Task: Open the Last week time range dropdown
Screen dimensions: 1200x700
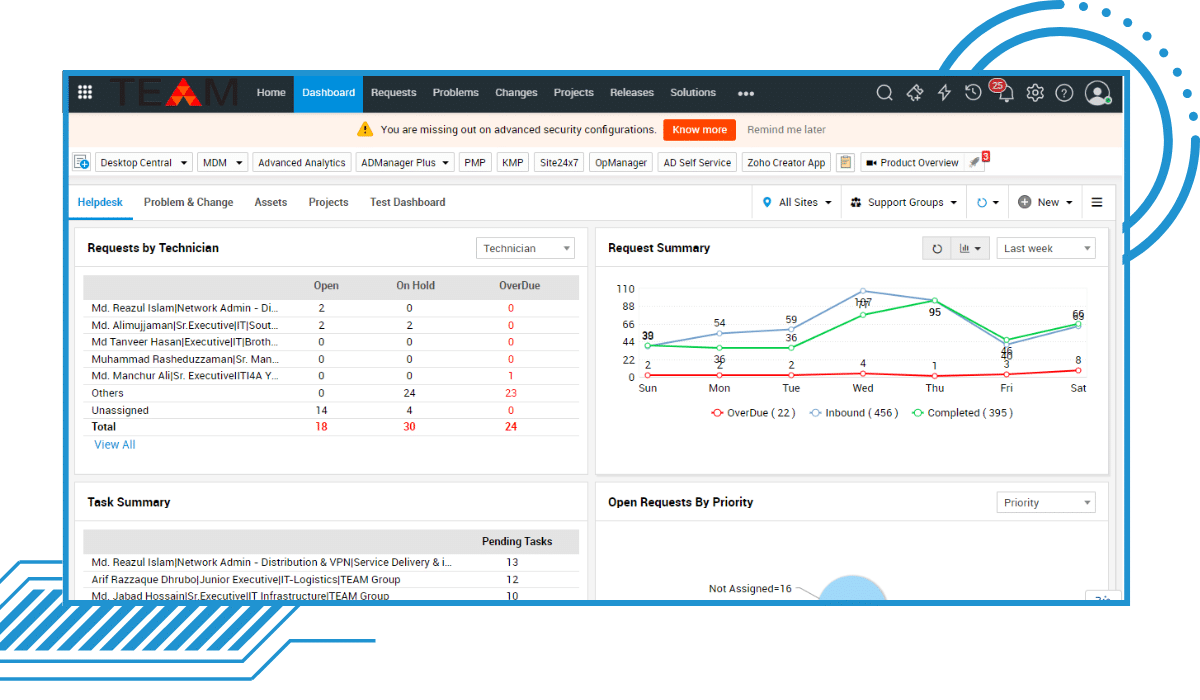Action: 1045,247
